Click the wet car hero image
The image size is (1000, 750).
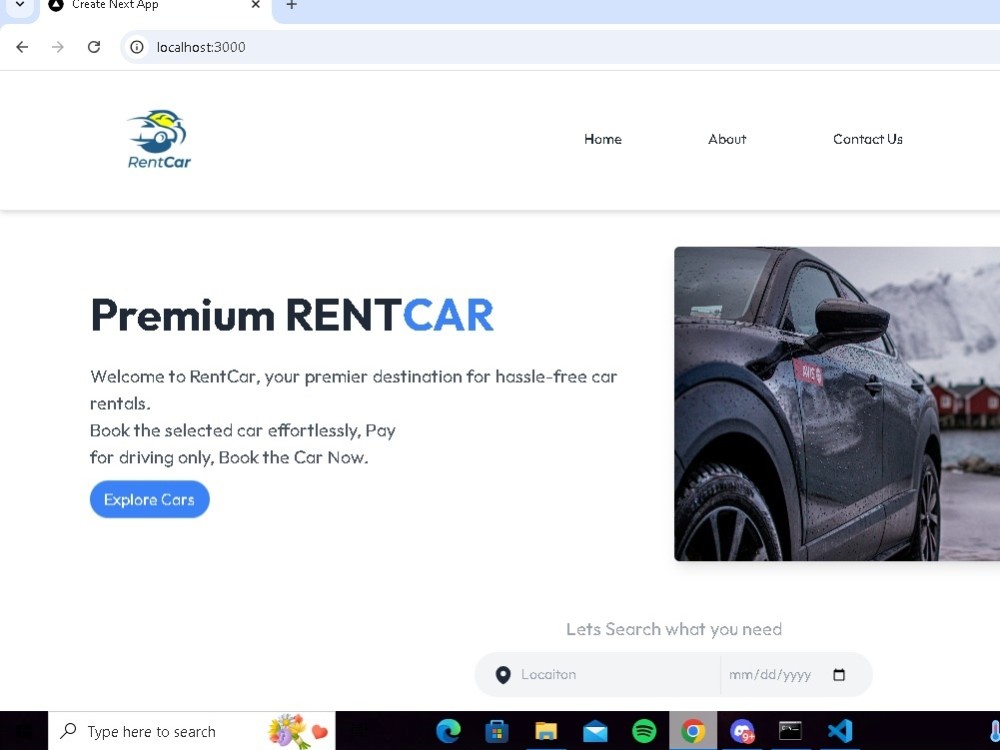[837, 404]
